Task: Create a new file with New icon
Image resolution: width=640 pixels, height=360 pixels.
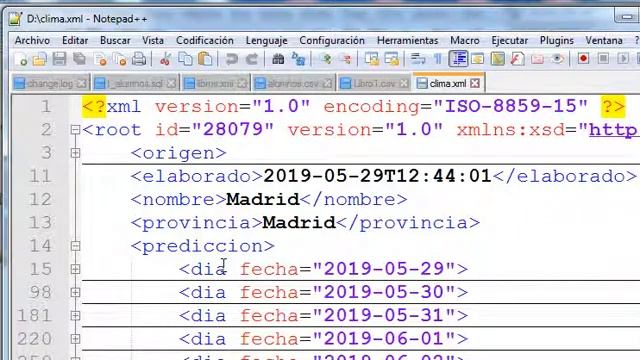Action: tap(20, 59)
